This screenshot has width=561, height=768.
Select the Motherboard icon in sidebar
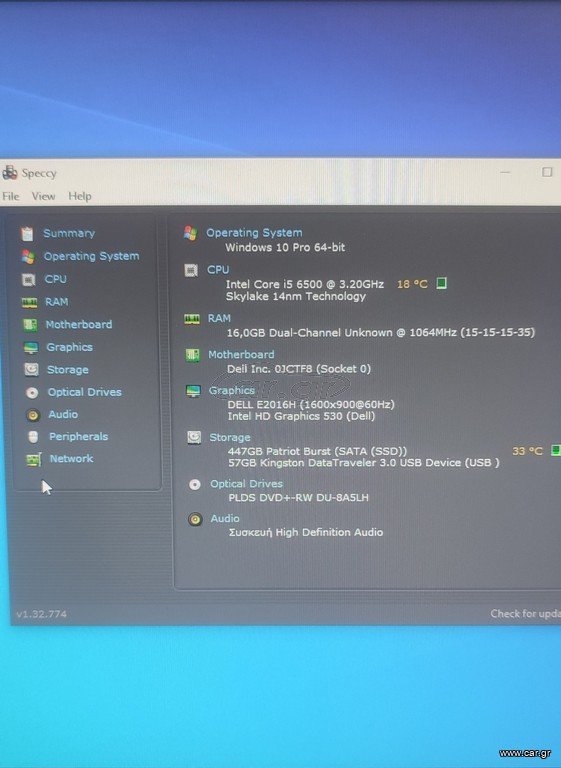pos(30,325)
